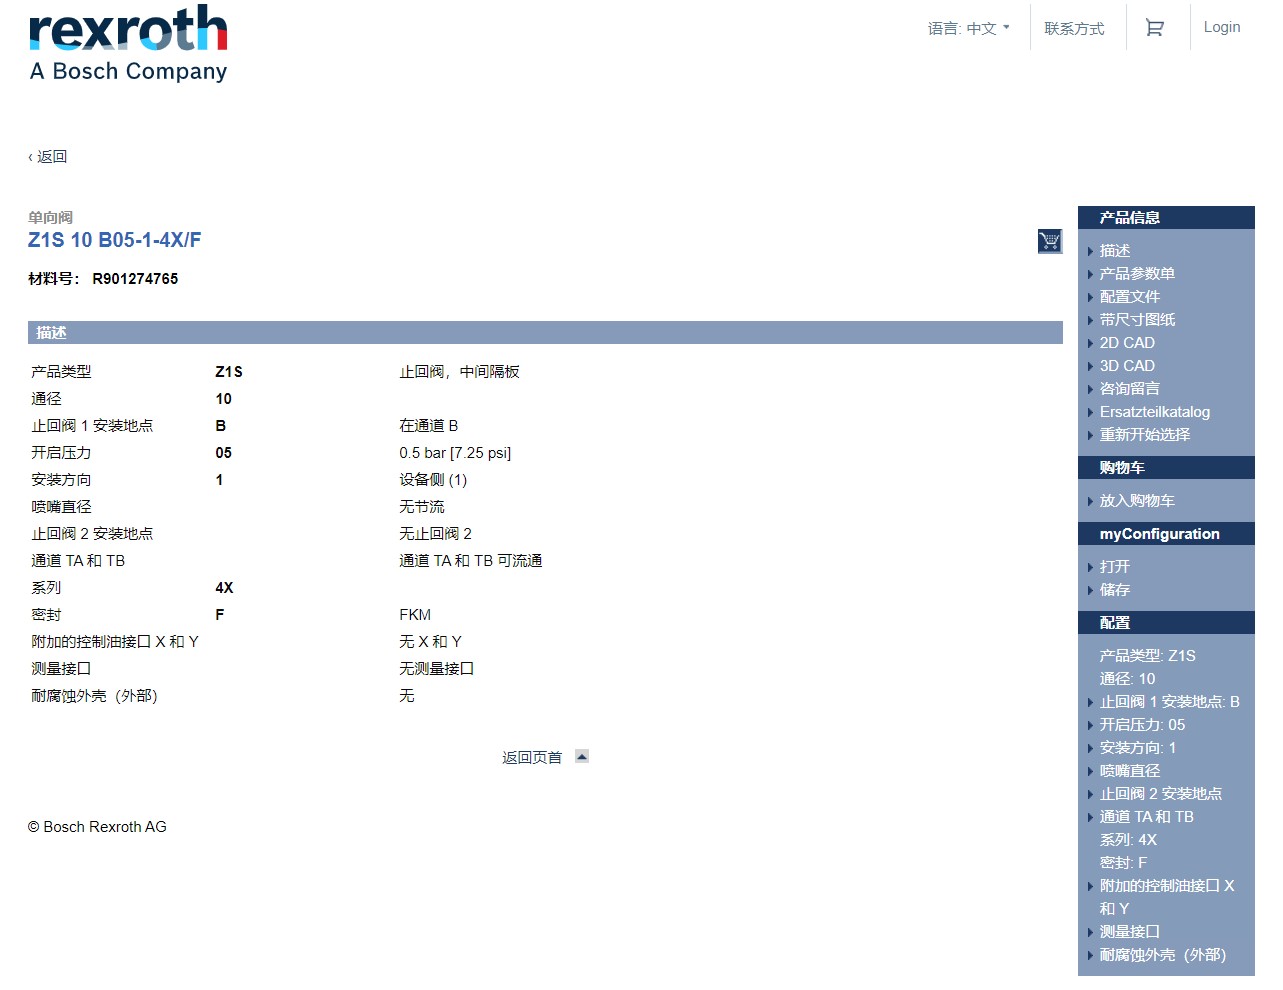The height and width of the screenshot is (990, 1283).
Task: Click 产品类型: Z1S in 配置 panel
Action: click(1148, 655)
